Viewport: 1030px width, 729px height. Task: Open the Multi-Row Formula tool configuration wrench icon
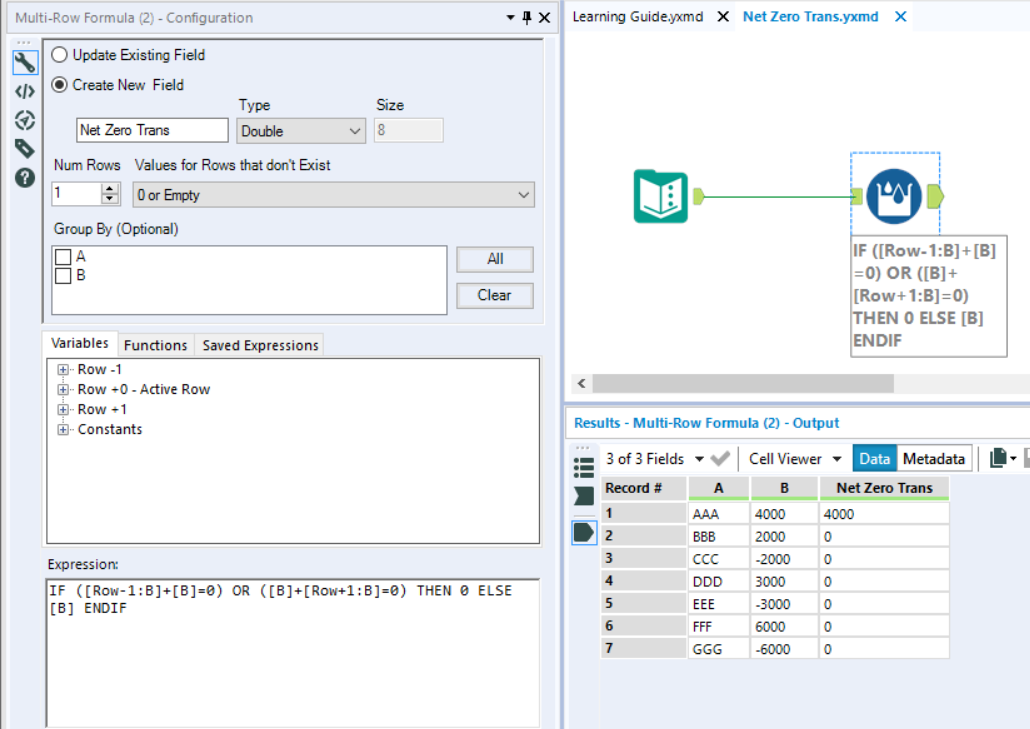coord(25,62)
